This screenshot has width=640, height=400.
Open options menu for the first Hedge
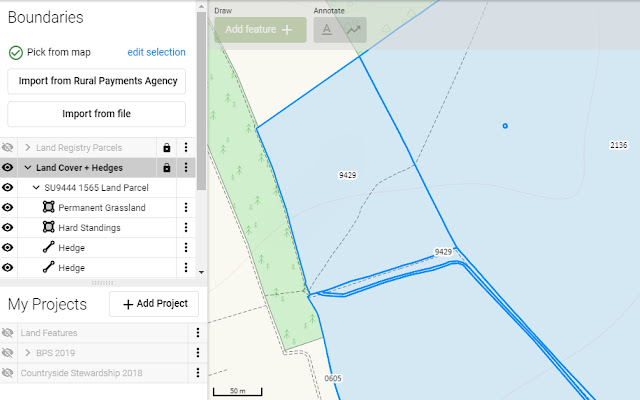[186, 247]
